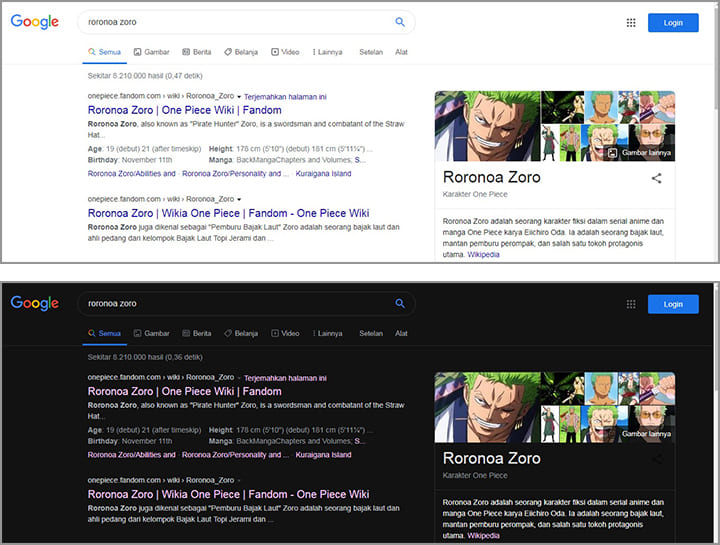Image resolution: width=720 pixels, height=545 pixels.
Task: Open Lainnya menu in dark mode window
Action: point(327,333)
